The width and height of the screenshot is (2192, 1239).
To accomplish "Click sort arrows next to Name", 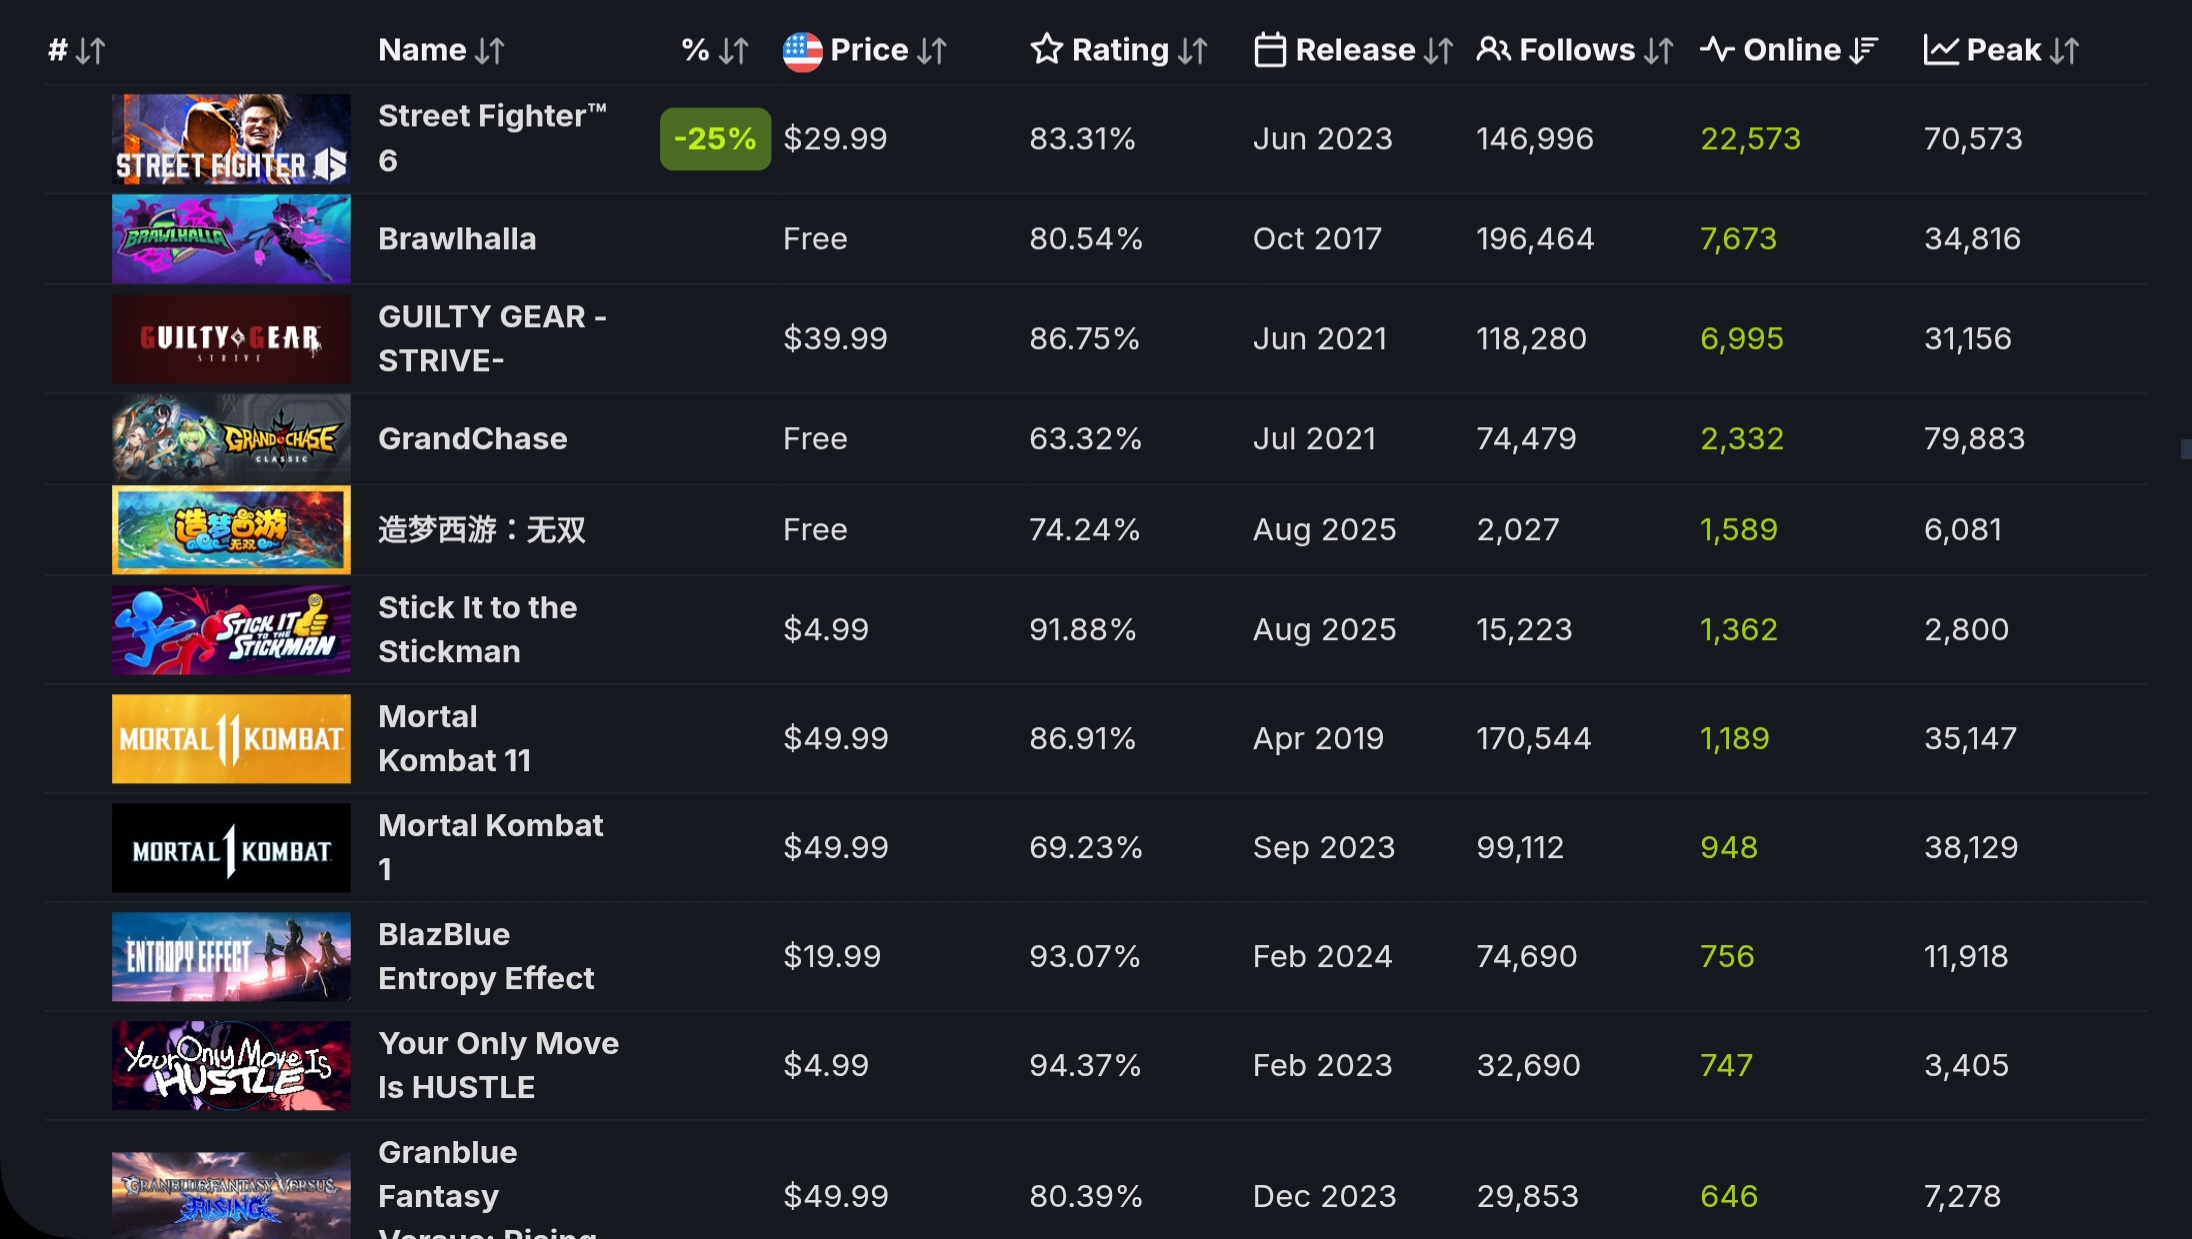I will point(490,51).
